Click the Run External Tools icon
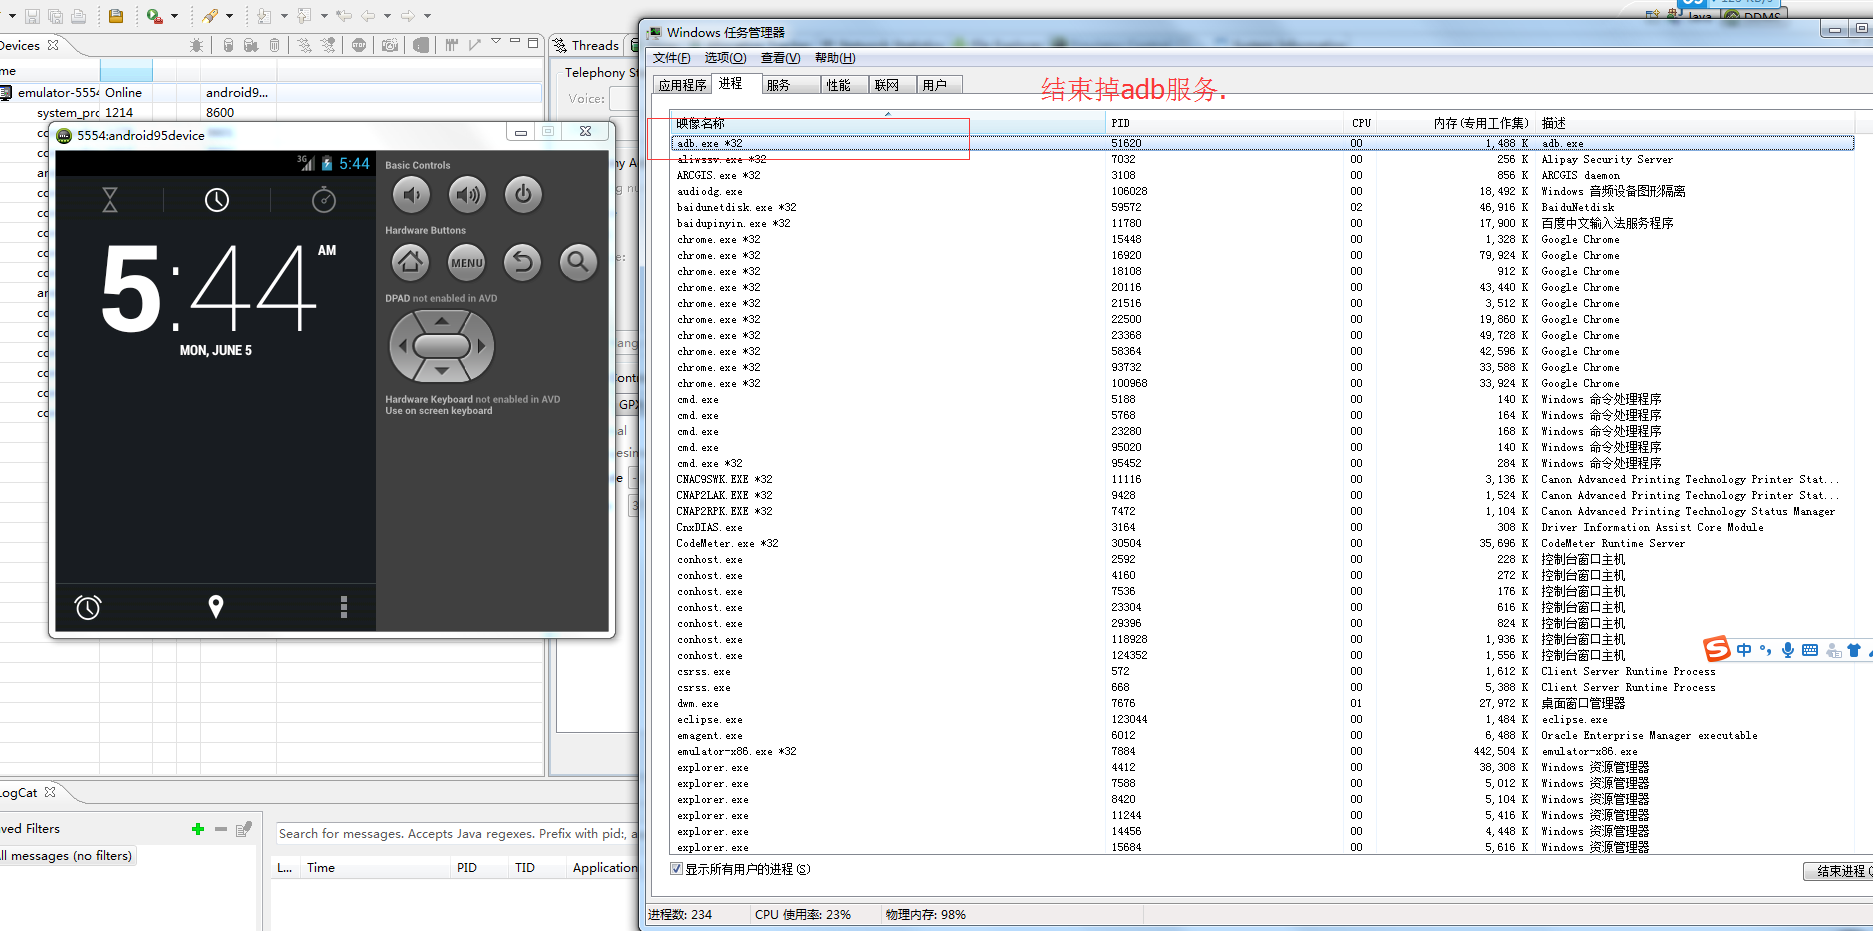This screenshot has height=931, width=1873. [154, 16]
